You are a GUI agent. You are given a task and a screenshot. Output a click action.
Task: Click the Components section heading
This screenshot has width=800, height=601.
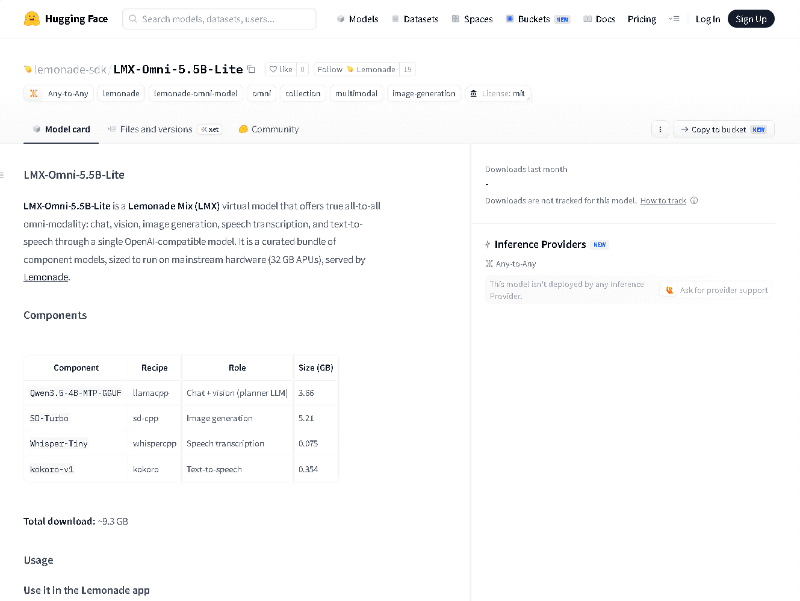coord(55,315)
